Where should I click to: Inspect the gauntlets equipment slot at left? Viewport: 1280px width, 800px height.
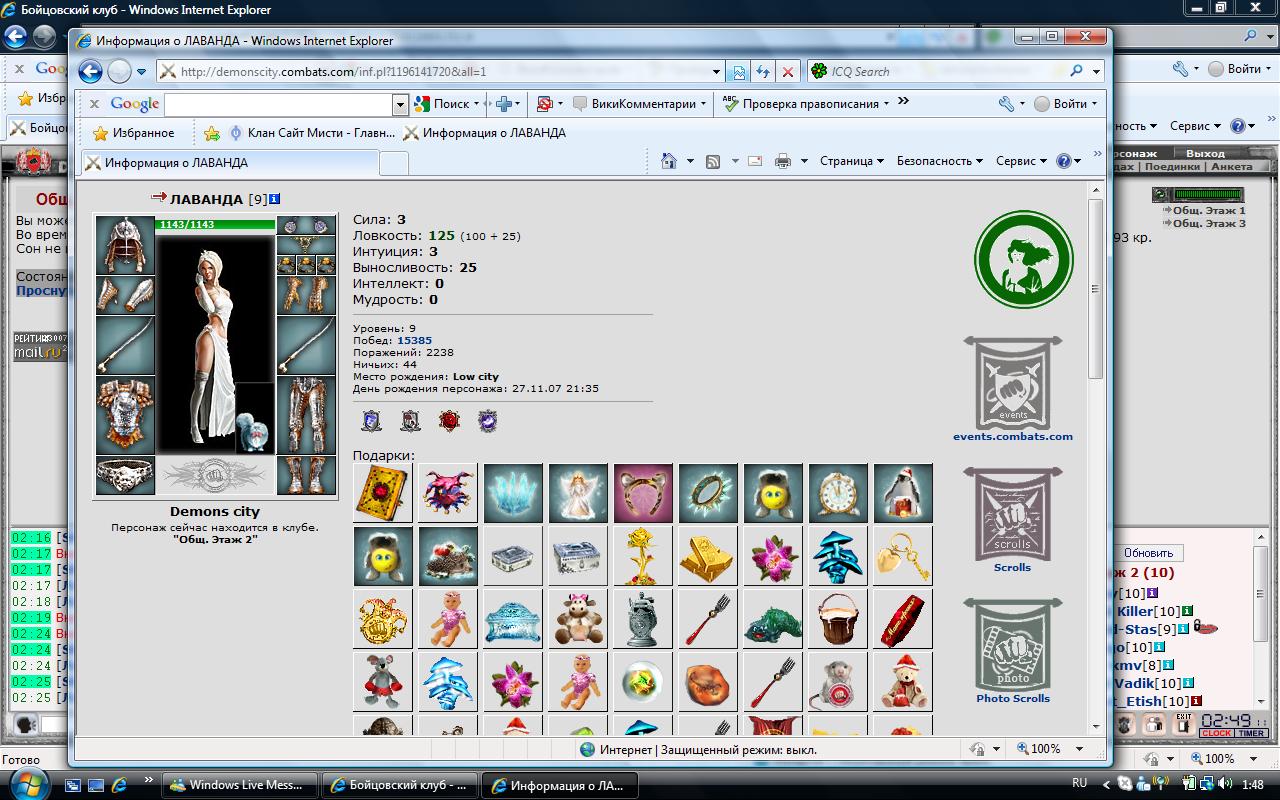pyautogui.click(x=125, y=295)
